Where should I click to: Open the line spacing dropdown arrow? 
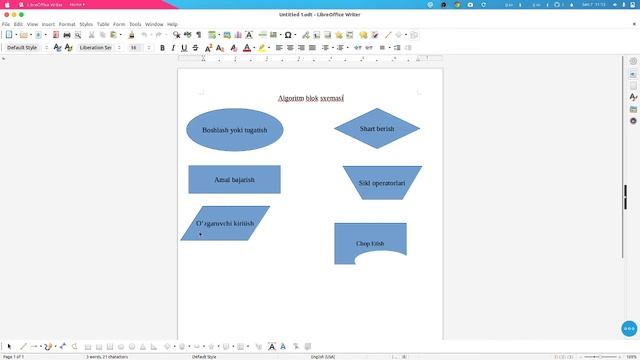pos(389,48)
